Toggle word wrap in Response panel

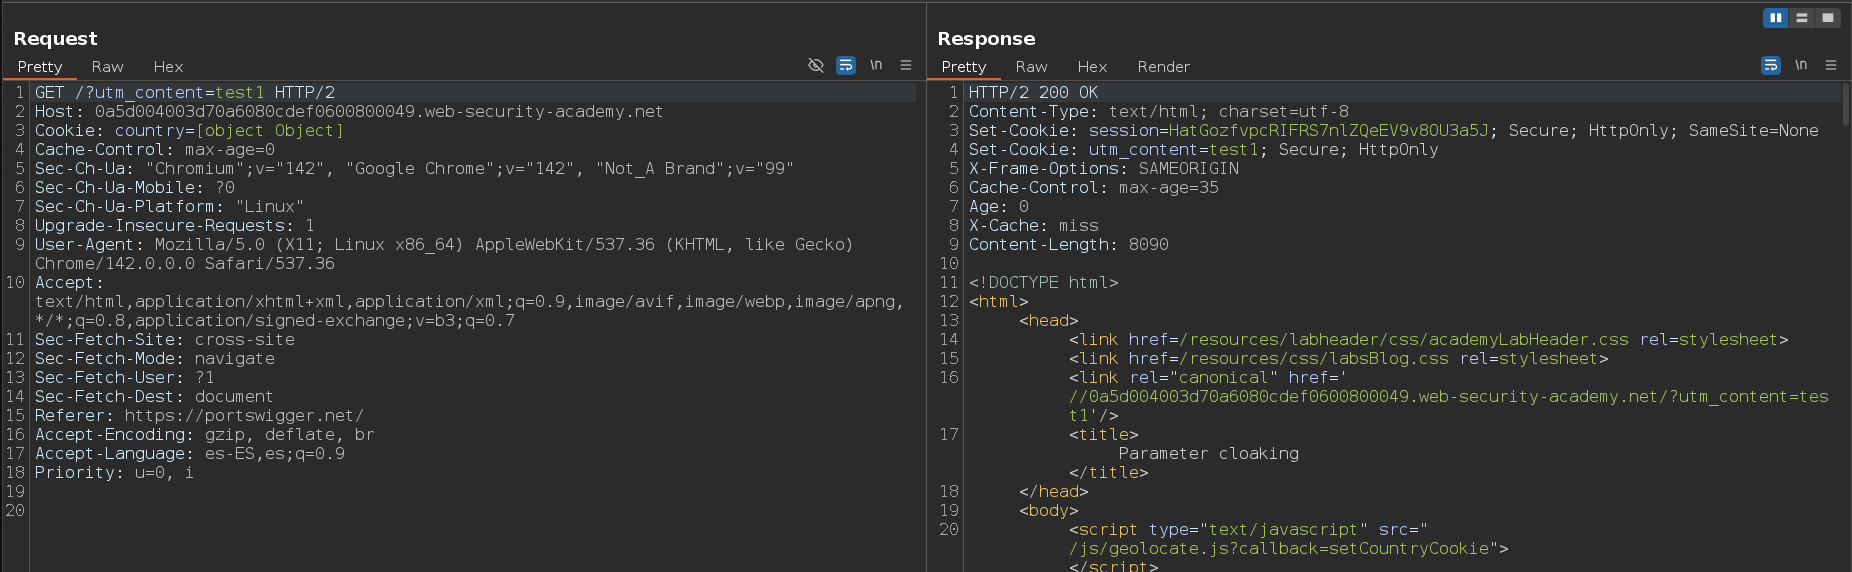click(1771, 66)
